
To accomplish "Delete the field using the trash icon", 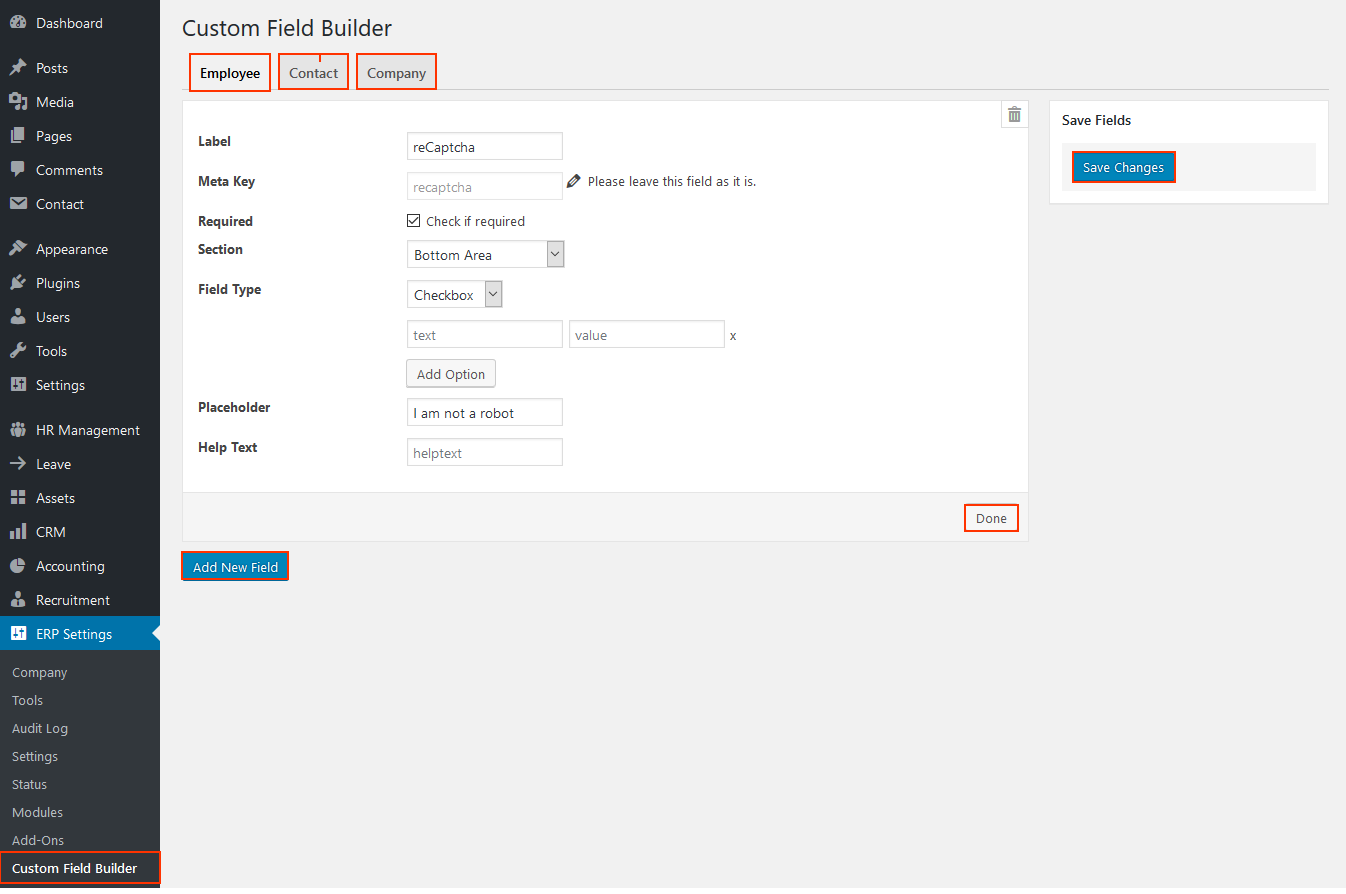I will pos(1014,114).
